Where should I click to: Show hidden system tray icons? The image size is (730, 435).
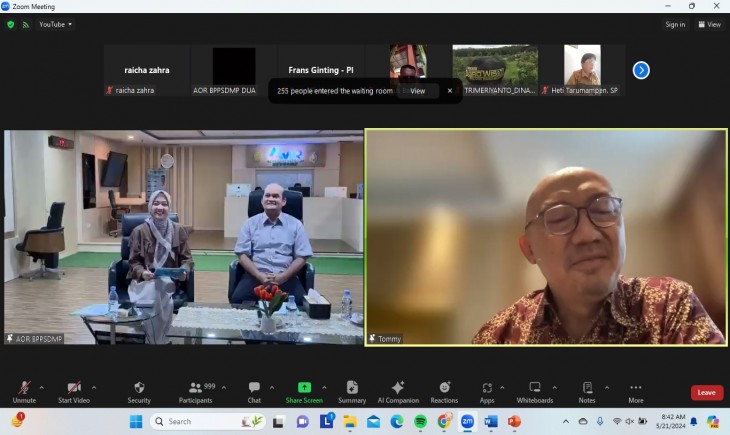point(566,421)
